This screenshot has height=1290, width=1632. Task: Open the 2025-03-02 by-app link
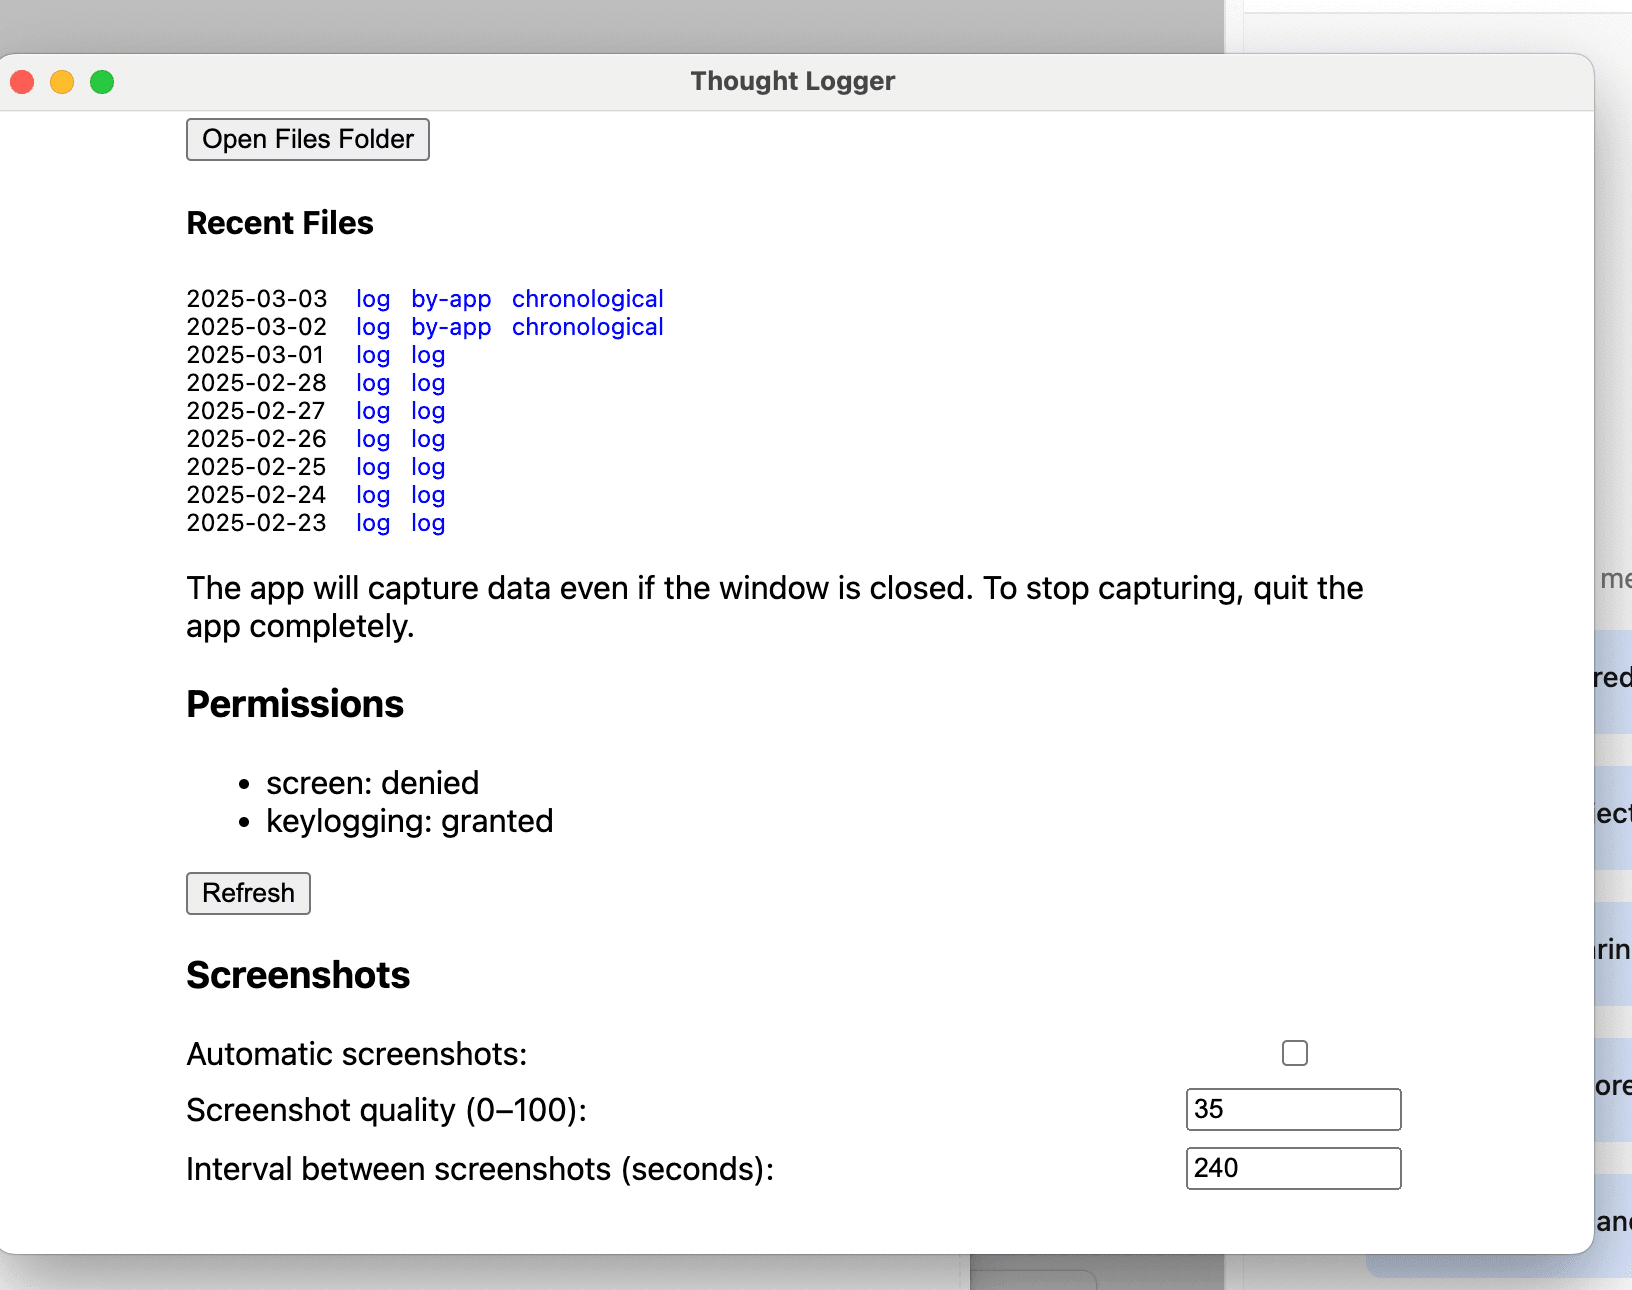pos(451,327)
